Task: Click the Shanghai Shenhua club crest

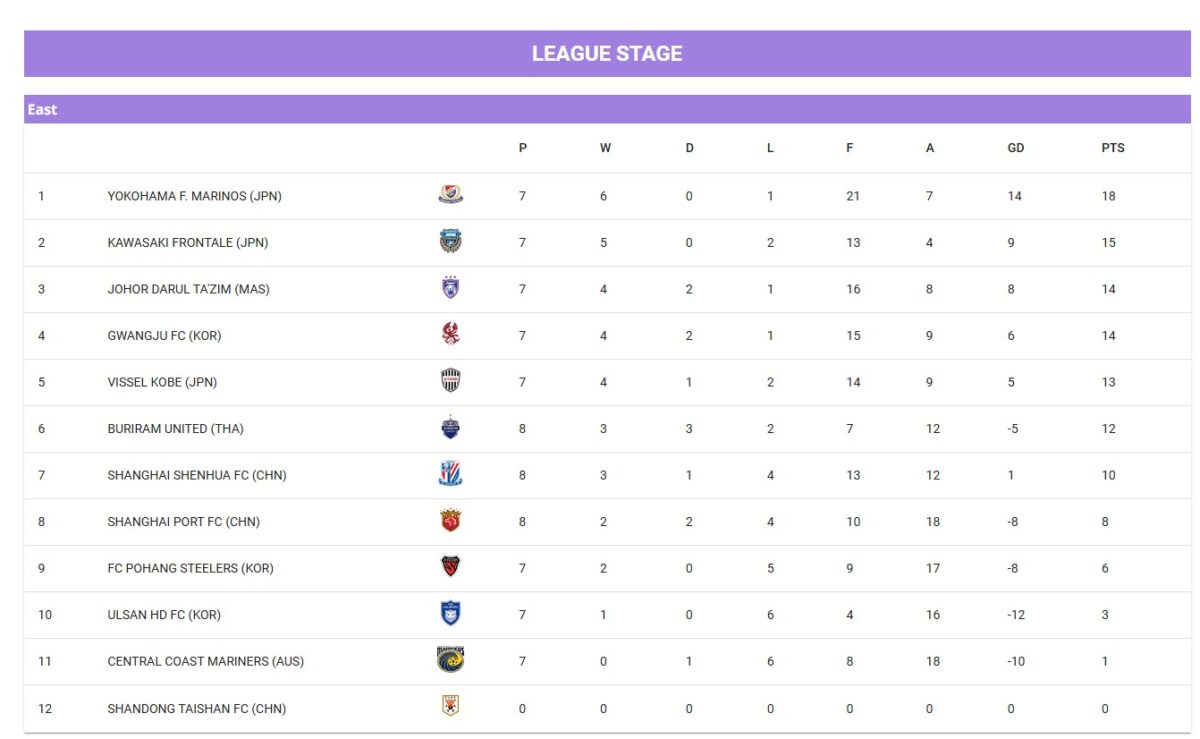Action: click(450, 474)
